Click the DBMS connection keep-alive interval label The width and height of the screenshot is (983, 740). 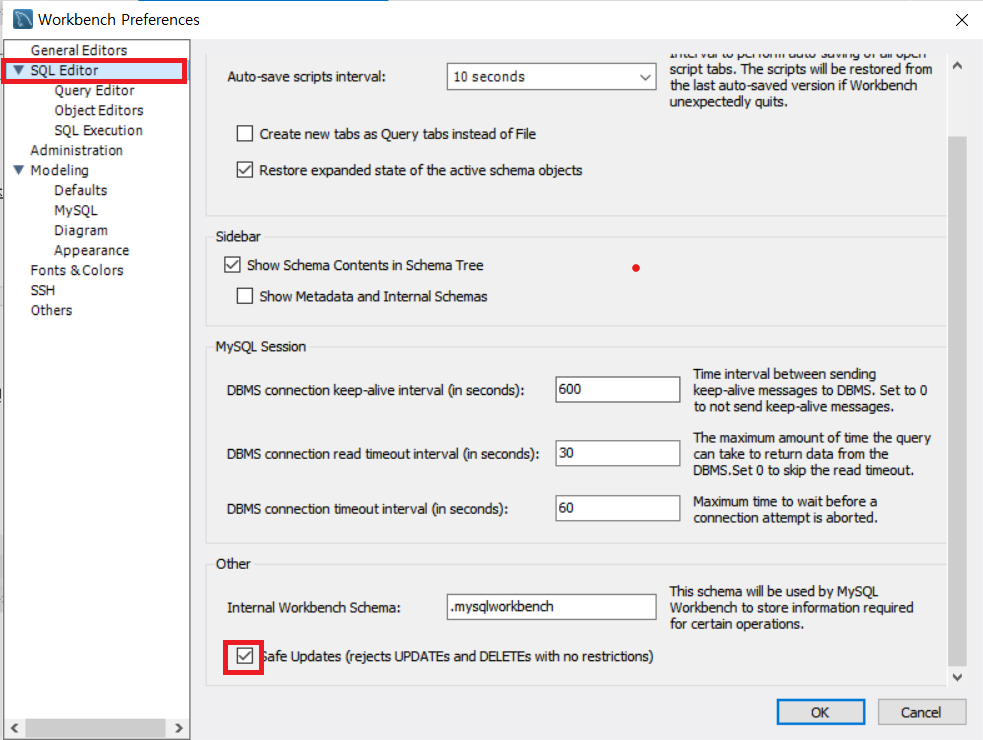[376, 390]
